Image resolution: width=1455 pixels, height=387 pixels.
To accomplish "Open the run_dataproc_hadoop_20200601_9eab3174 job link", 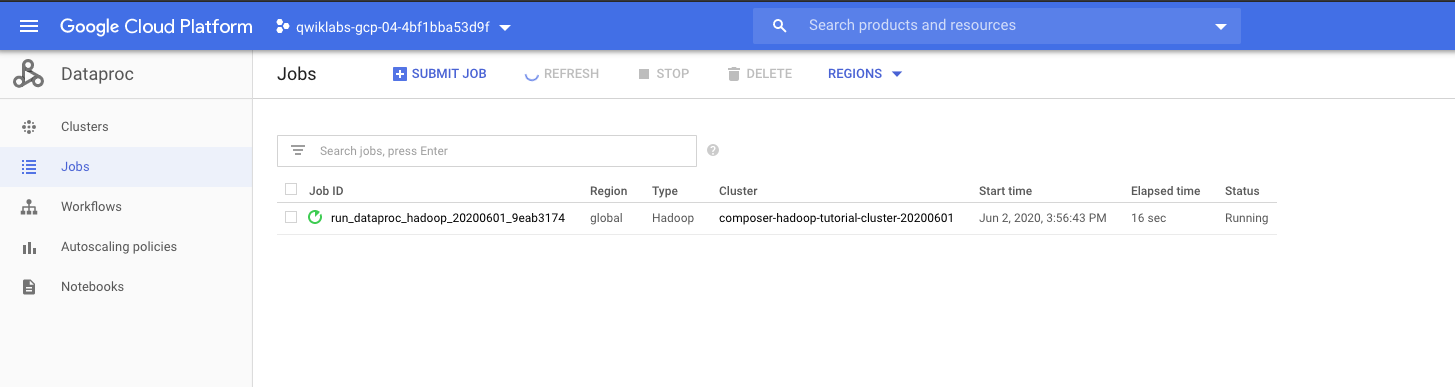I will coord(448,218).
